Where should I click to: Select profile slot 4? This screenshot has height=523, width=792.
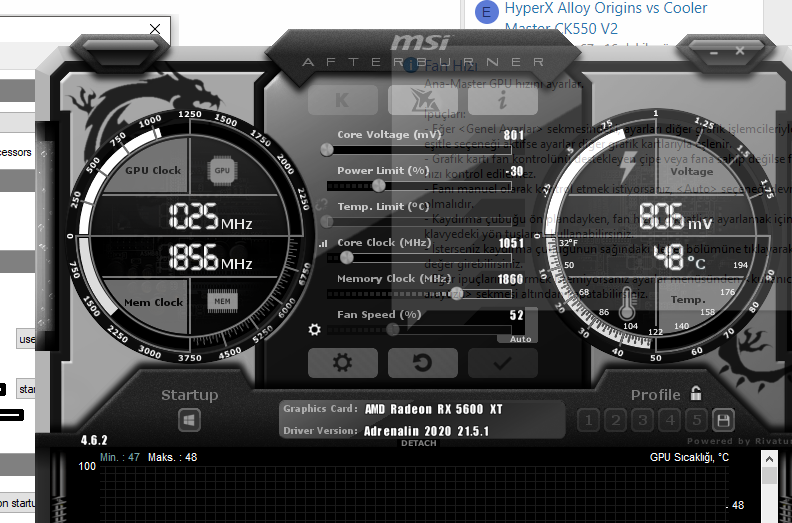click(x=670, y=420)
